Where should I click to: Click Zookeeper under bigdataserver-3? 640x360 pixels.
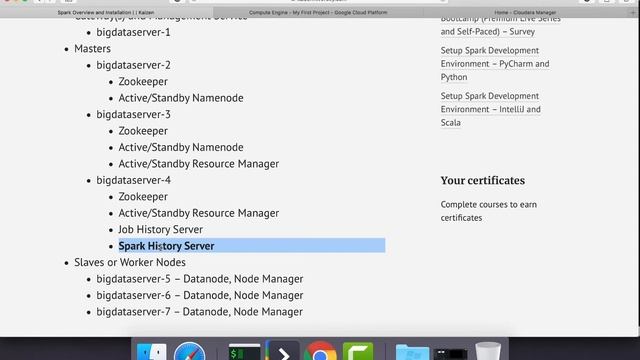click(143, 131)
